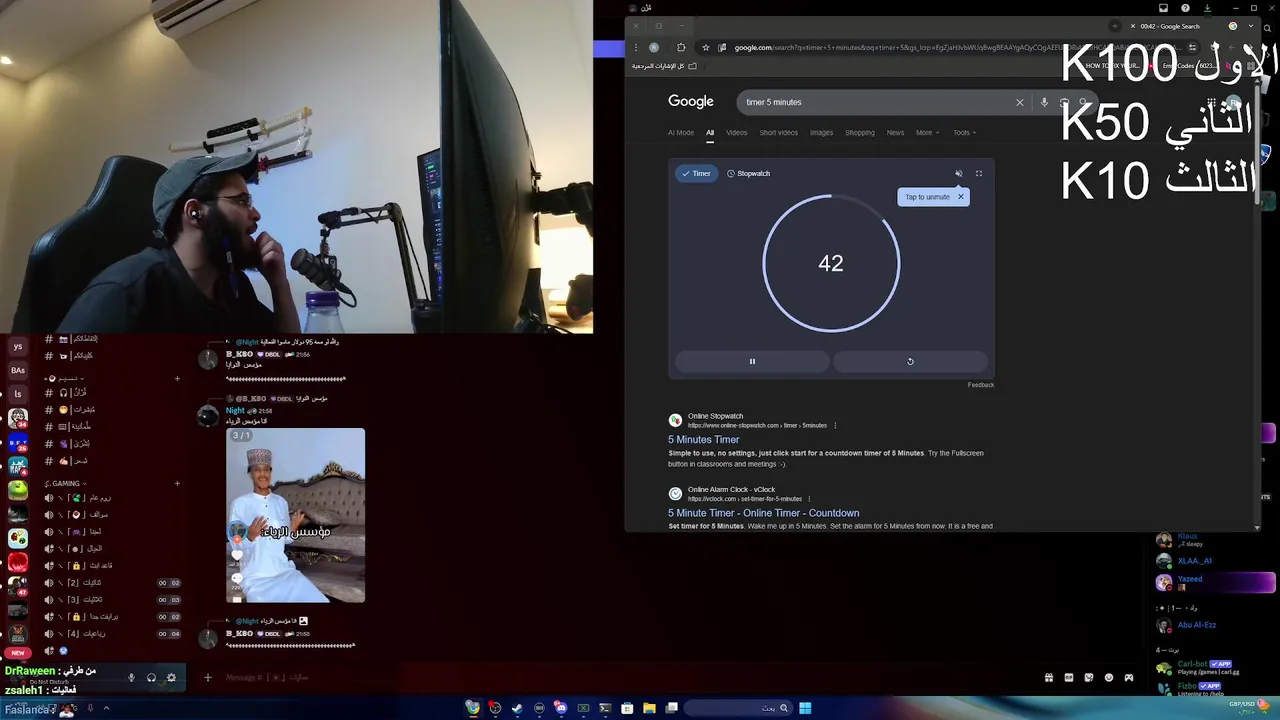1280x720 pixels.
Task: Bookmark page with star icon
Action: coord(705,47)
